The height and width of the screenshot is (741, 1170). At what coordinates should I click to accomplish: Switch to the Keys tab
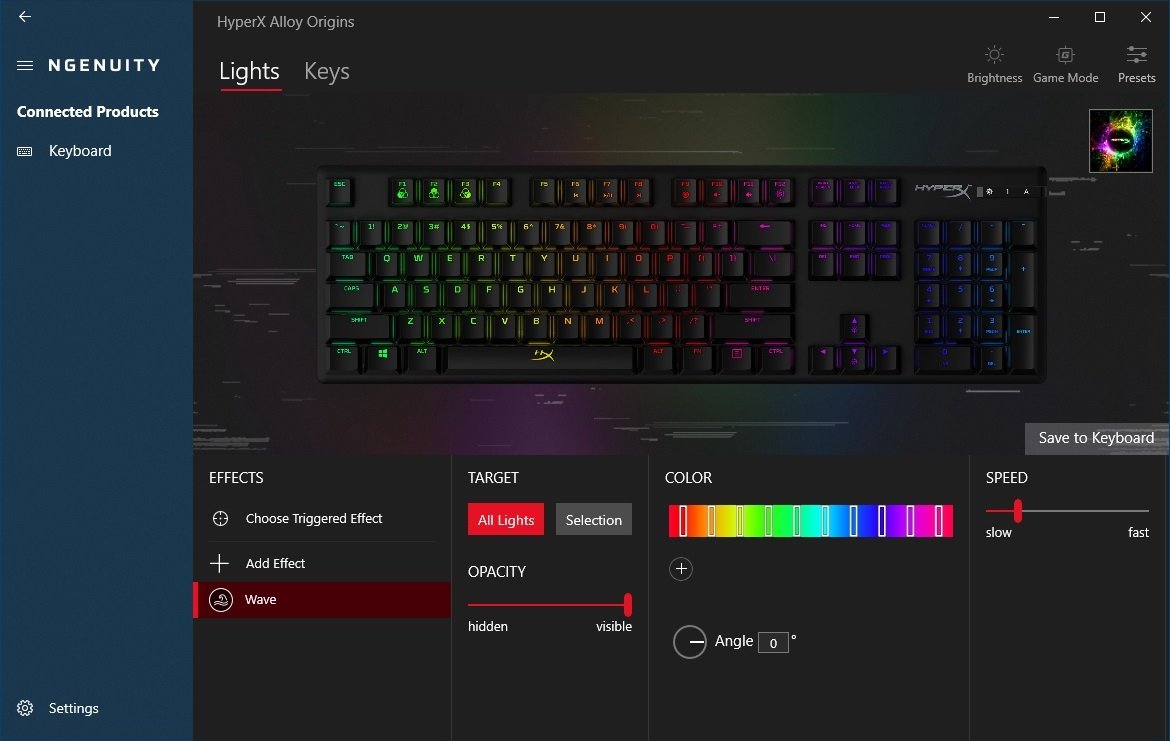click(327, 71)
